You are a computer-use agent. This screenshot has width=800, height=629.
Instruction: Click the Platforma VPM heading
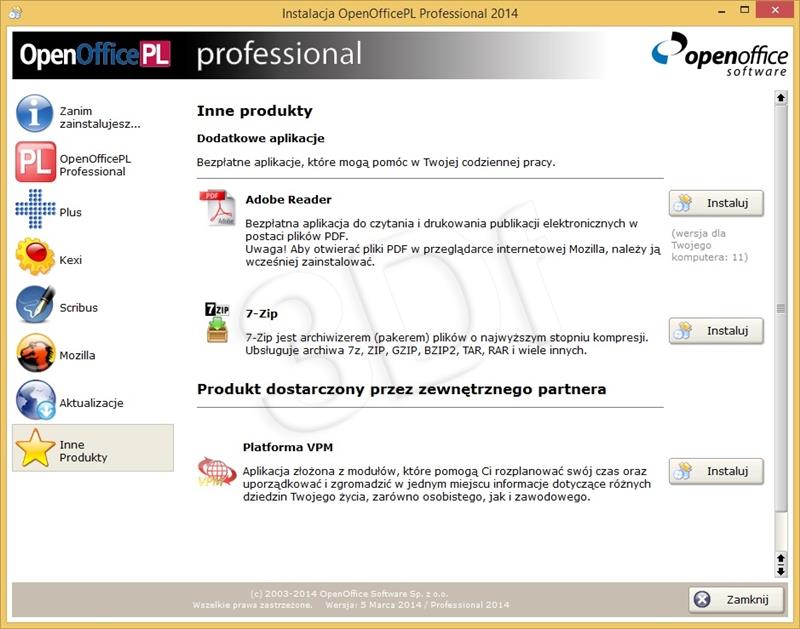click(288, 447)
